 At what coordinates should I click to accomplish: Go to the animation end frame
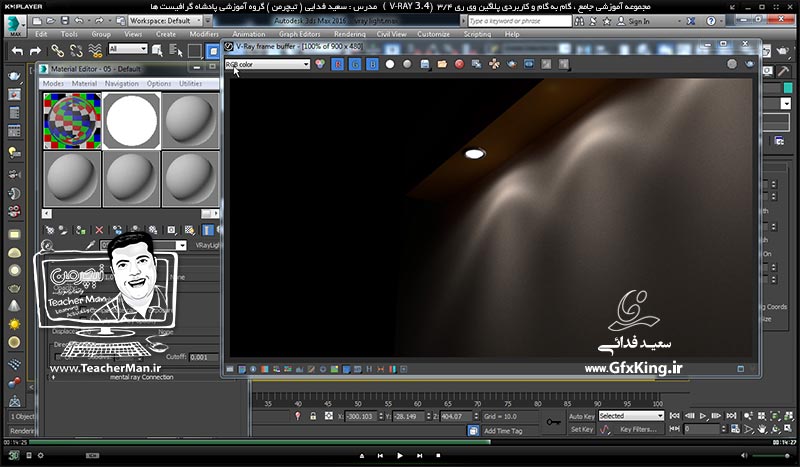pyautogui.click(x=731, y=416)
